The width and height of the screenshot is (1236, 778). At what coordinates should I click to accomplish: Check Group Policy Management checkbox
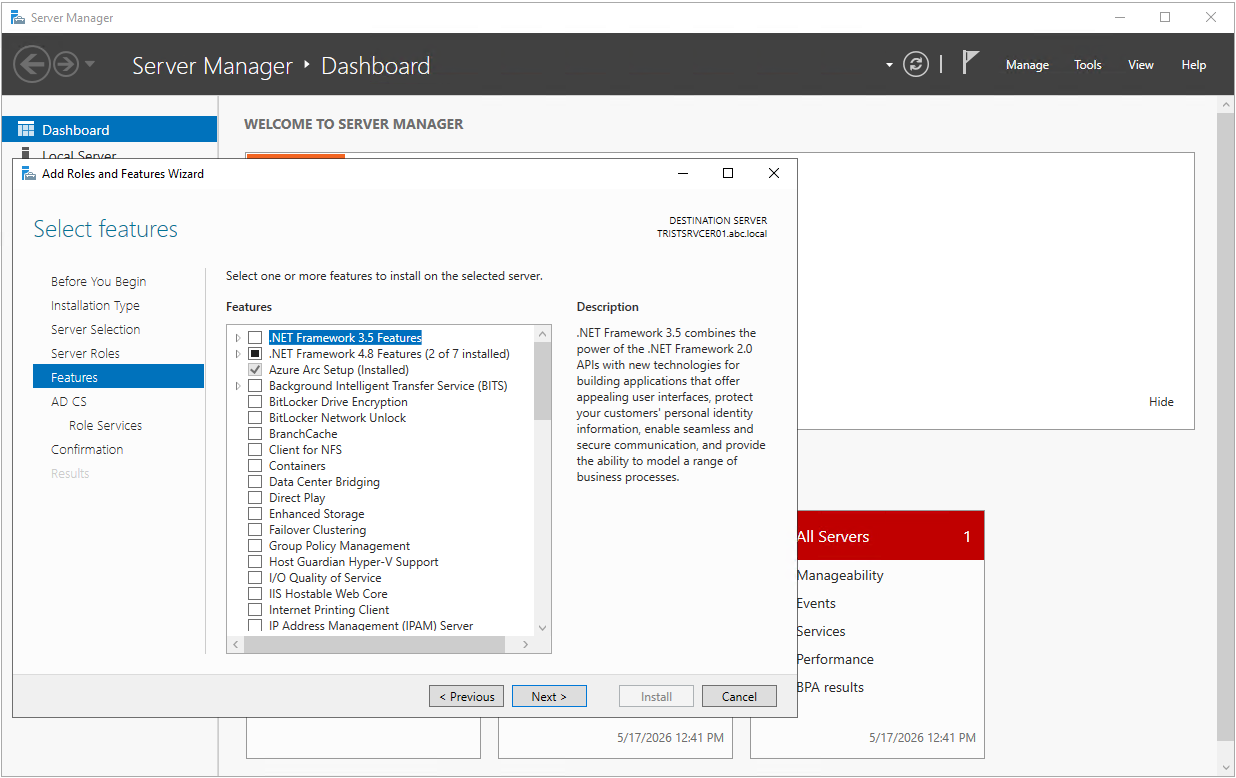(255, 546)
